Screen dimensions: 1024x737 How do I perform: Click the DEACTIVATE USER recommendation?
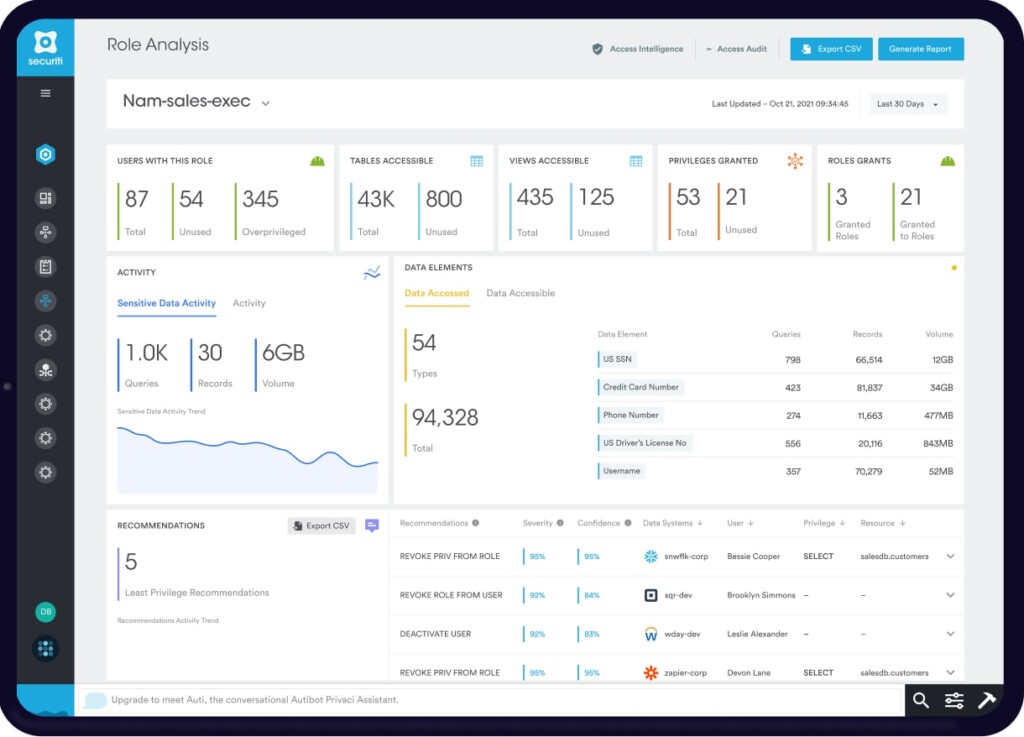click(x=435, y=634)
